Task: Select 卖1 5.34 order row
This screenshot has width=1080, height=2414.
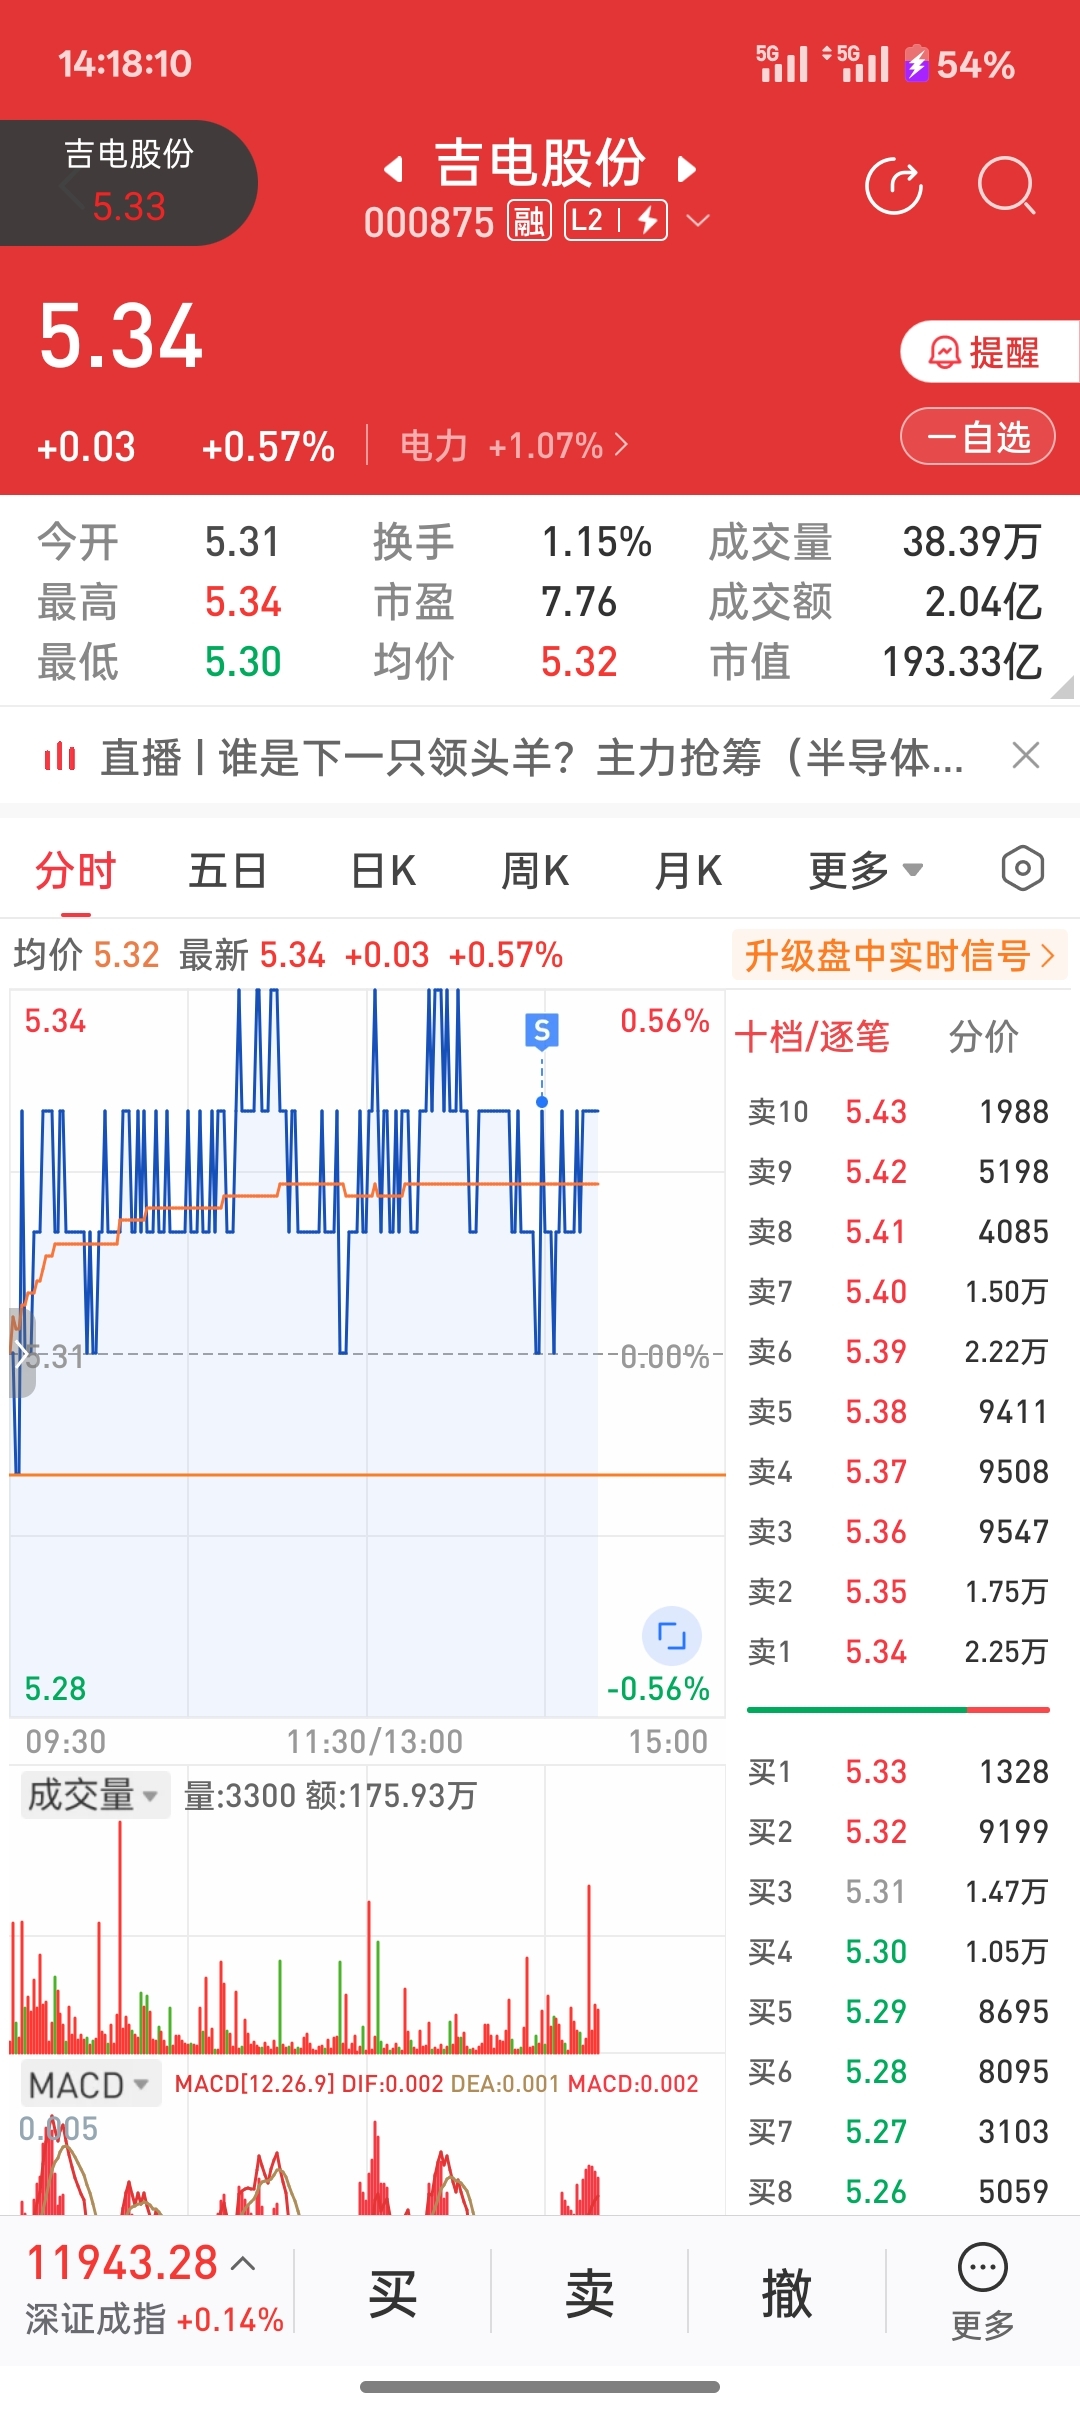Action: (x=898, y=1651)
